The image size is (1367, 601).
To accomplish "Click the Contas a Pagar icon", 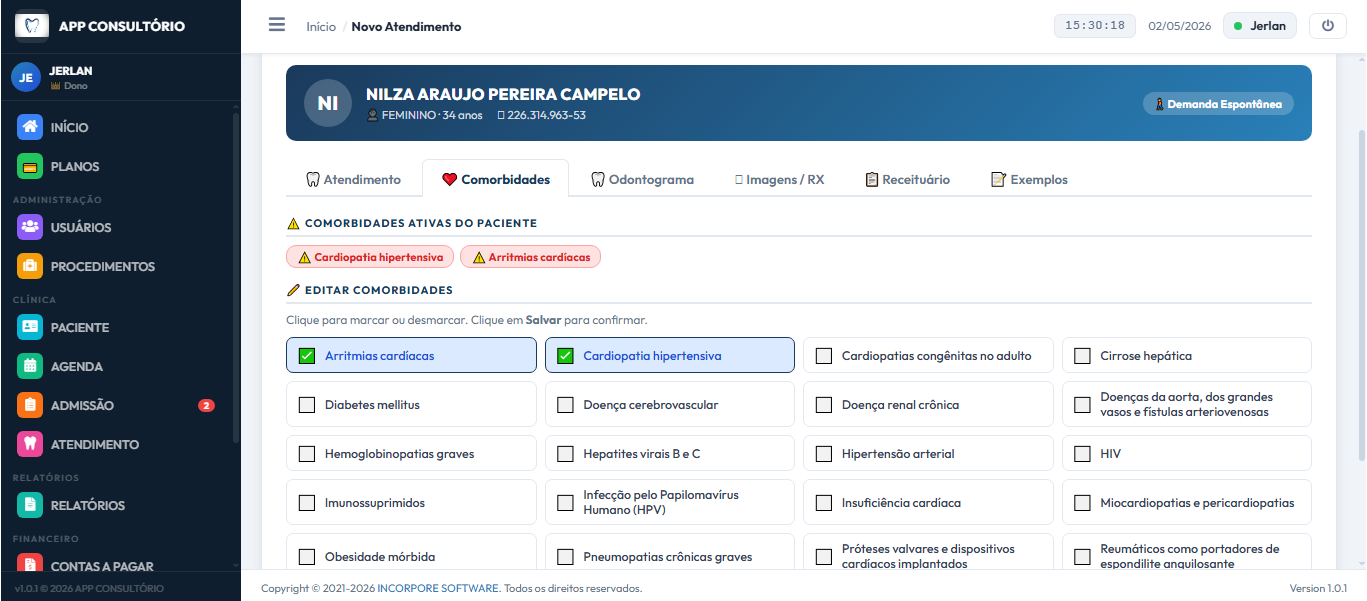I will [x=30, y=564].
